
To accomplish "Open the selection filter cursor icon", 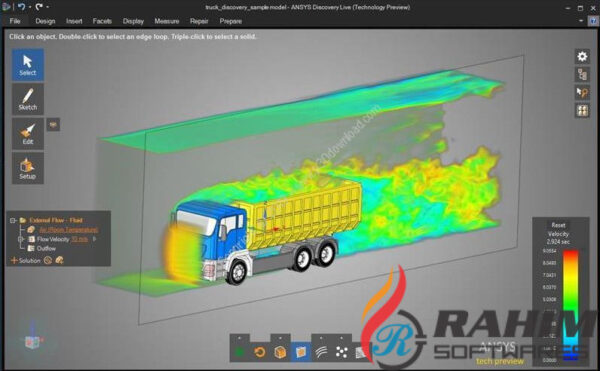I will tap(582, 93).
